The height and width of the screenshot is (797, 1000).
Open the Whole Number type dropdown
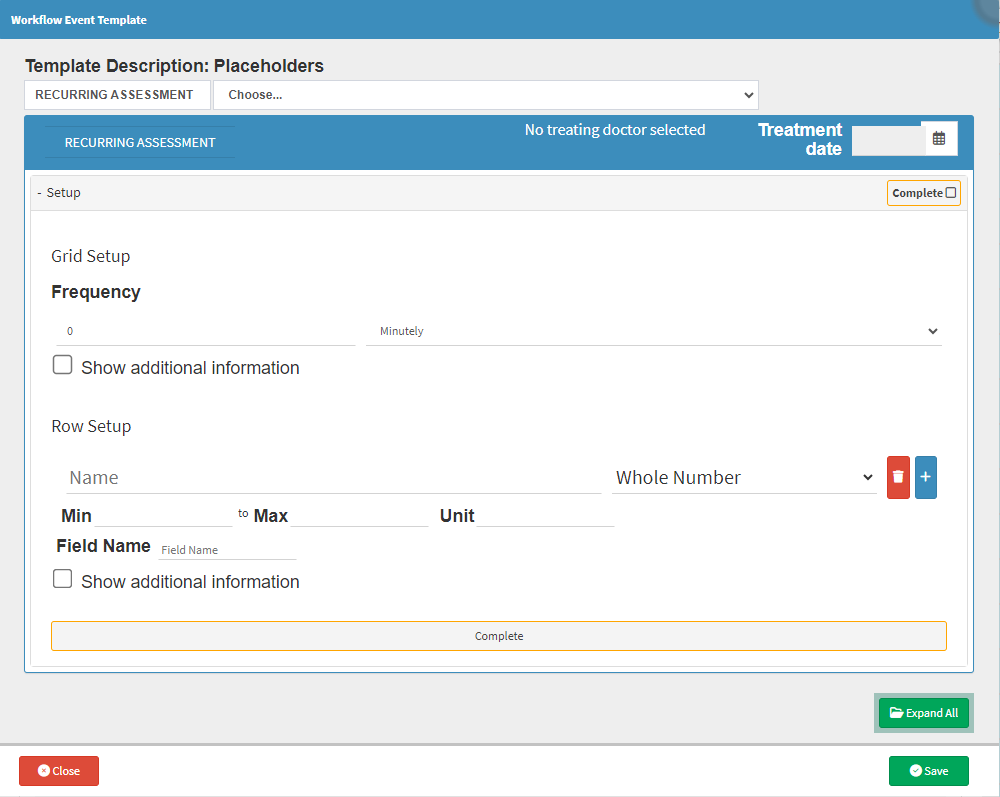coord(744,478)
